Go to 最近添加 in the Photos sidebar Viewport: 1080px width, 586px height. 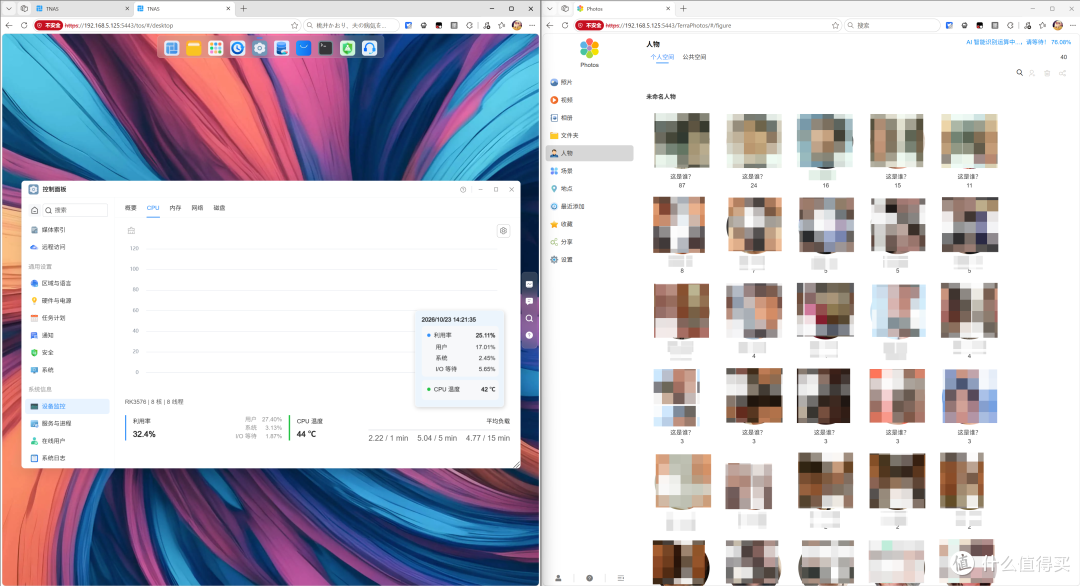click(590, 207)
